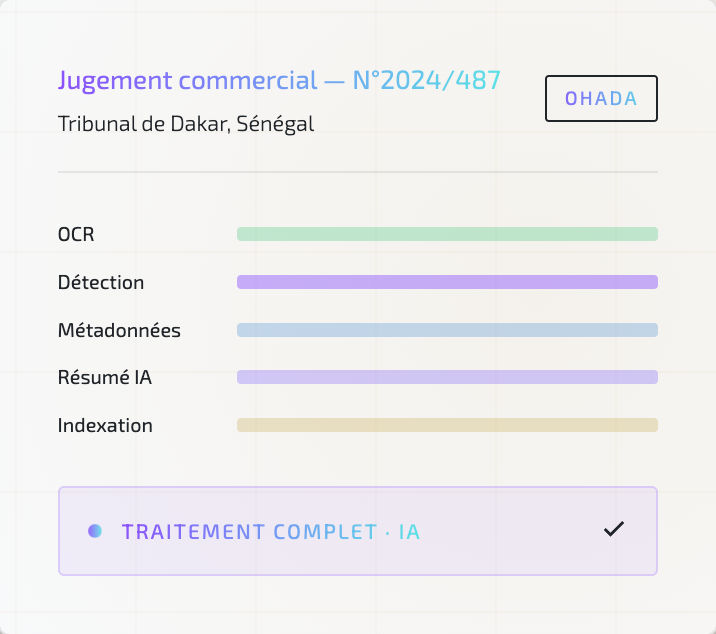Click the checkmark icon in status banner
Screen dimensions: 716x634
pos(614,529)
